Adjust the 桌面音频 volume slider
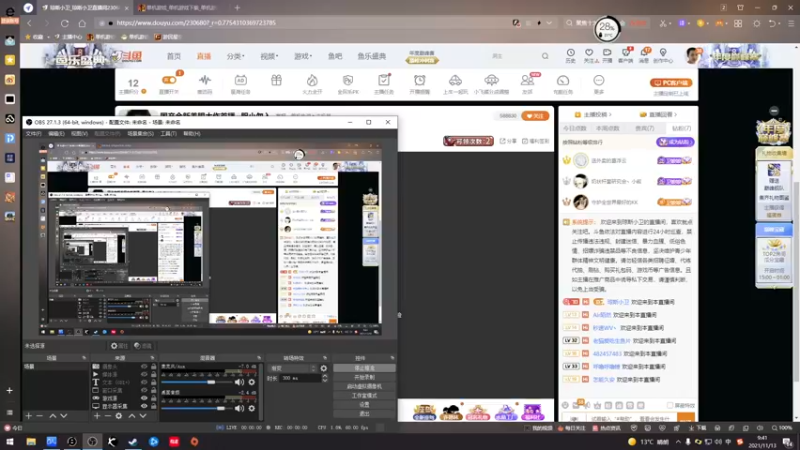Viewport: 800px width, 450px height. point(195,408)
